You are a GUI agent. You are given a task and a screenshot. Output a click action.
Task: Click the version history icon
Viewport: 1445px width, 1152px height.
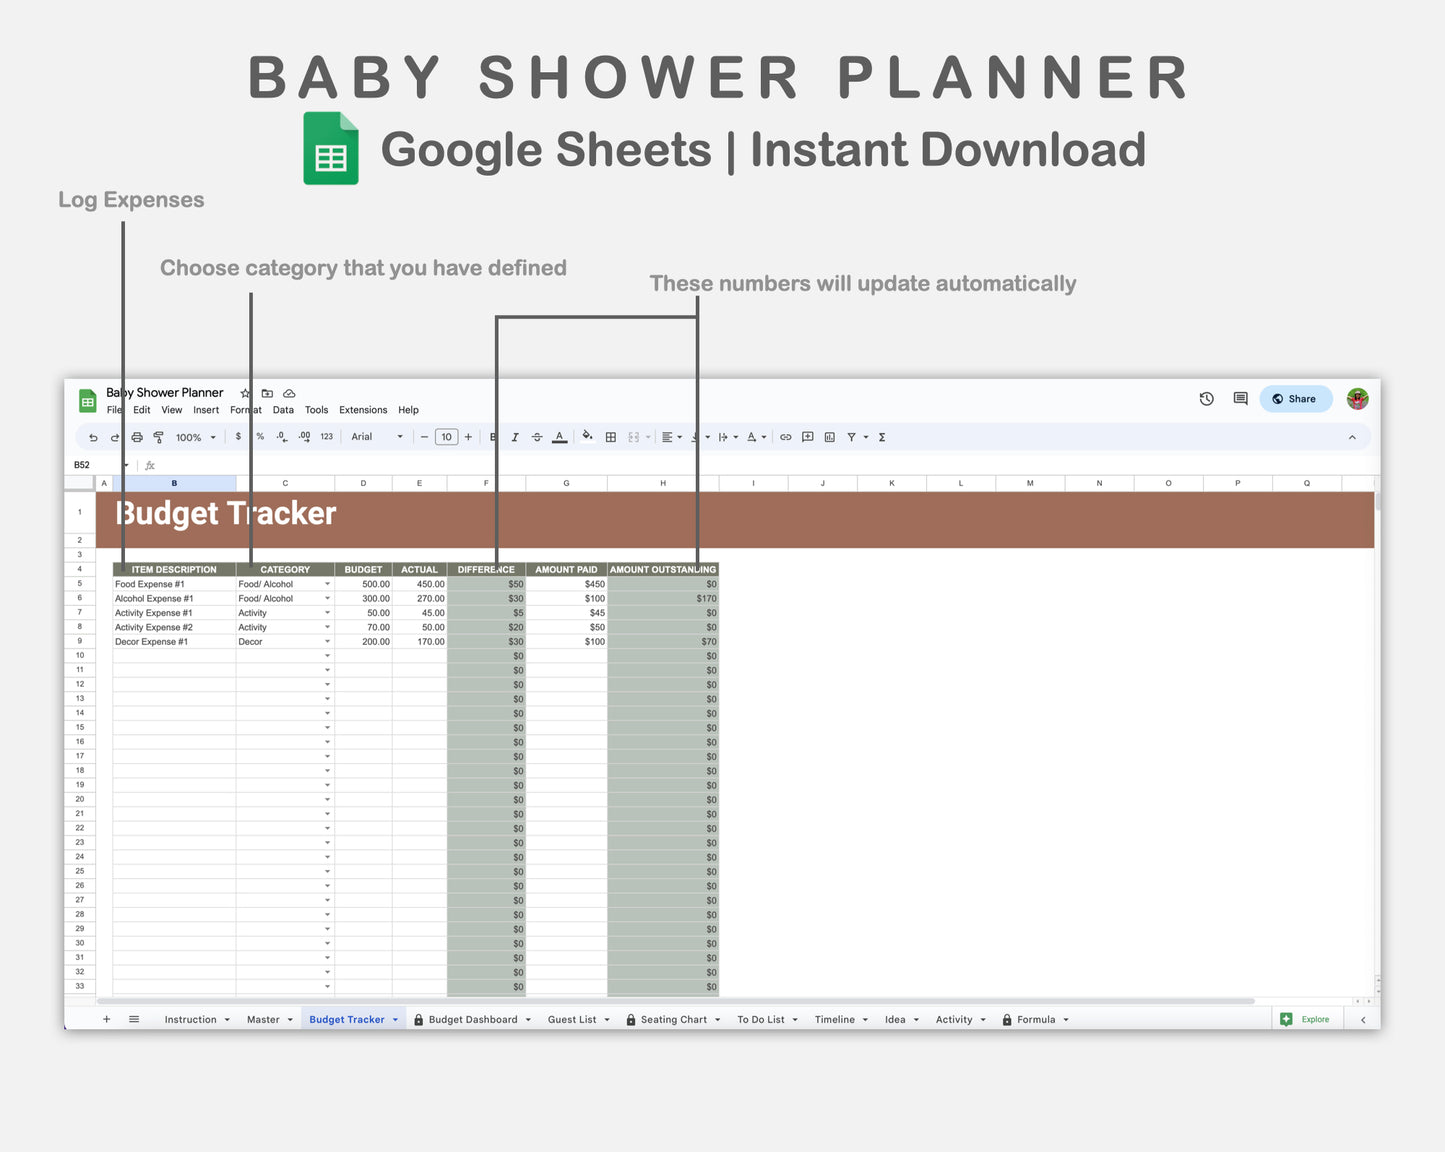tap(1206, 398)
